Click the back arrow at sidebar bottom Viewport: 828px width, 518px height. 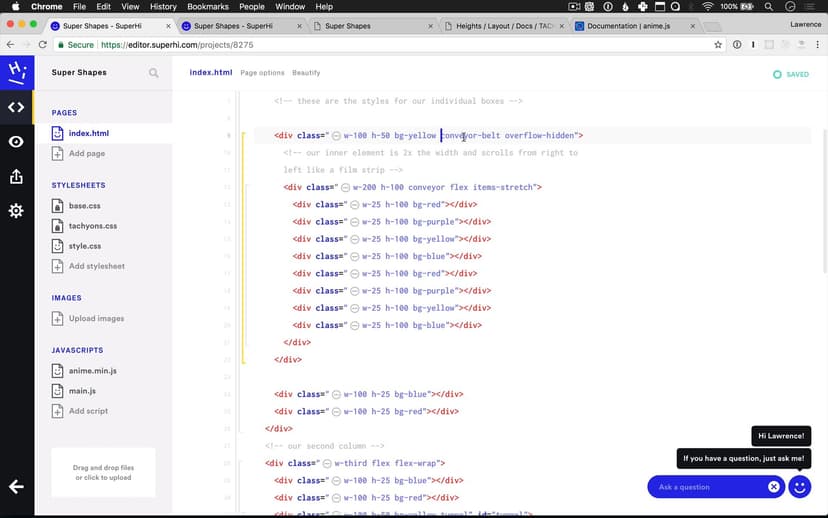(16, 487)
